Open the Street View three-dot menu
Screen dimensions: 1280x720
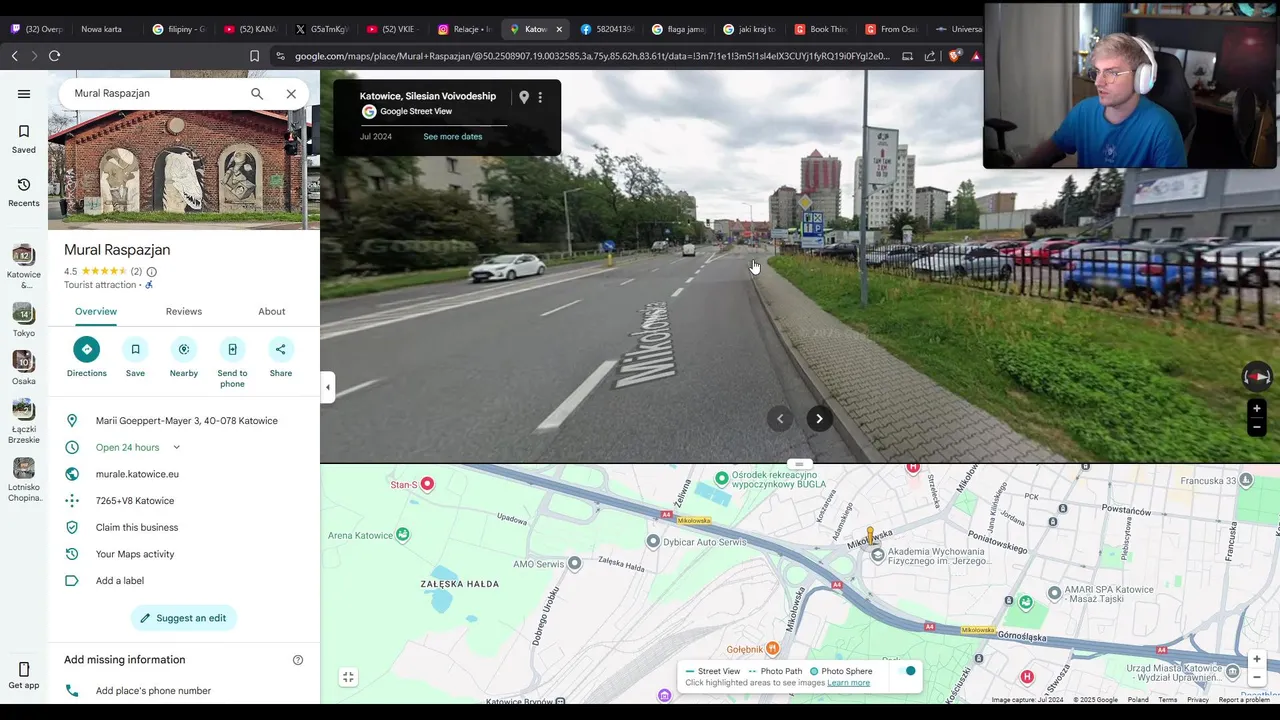point(540,97)
